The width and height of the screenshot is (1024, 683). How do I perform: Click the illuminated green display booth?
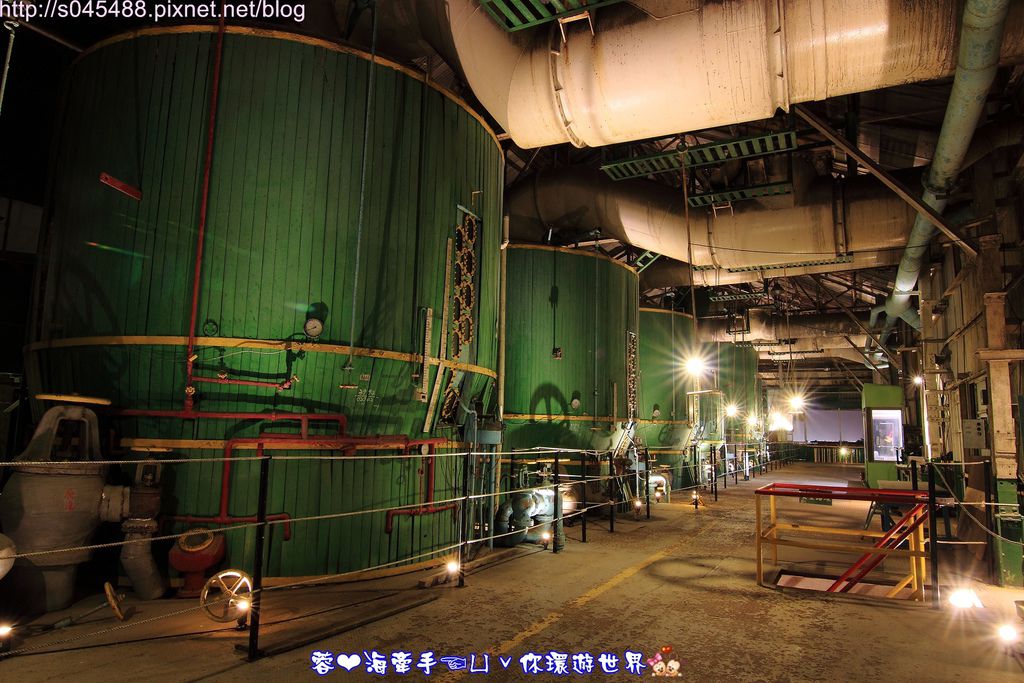(883, 433)
